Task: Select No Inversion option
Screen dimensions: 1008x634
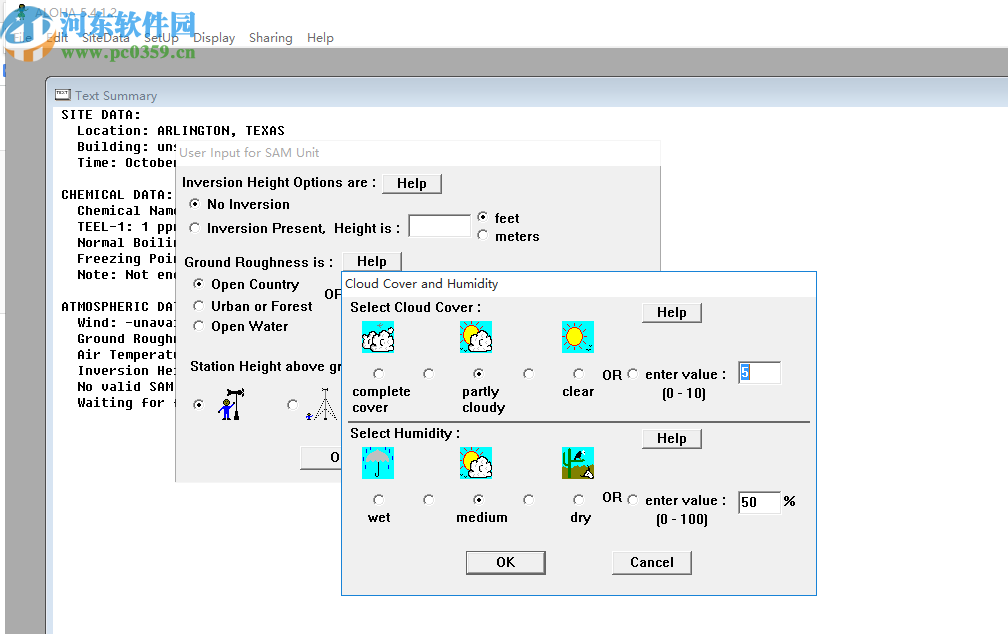Action: point(194,204)
